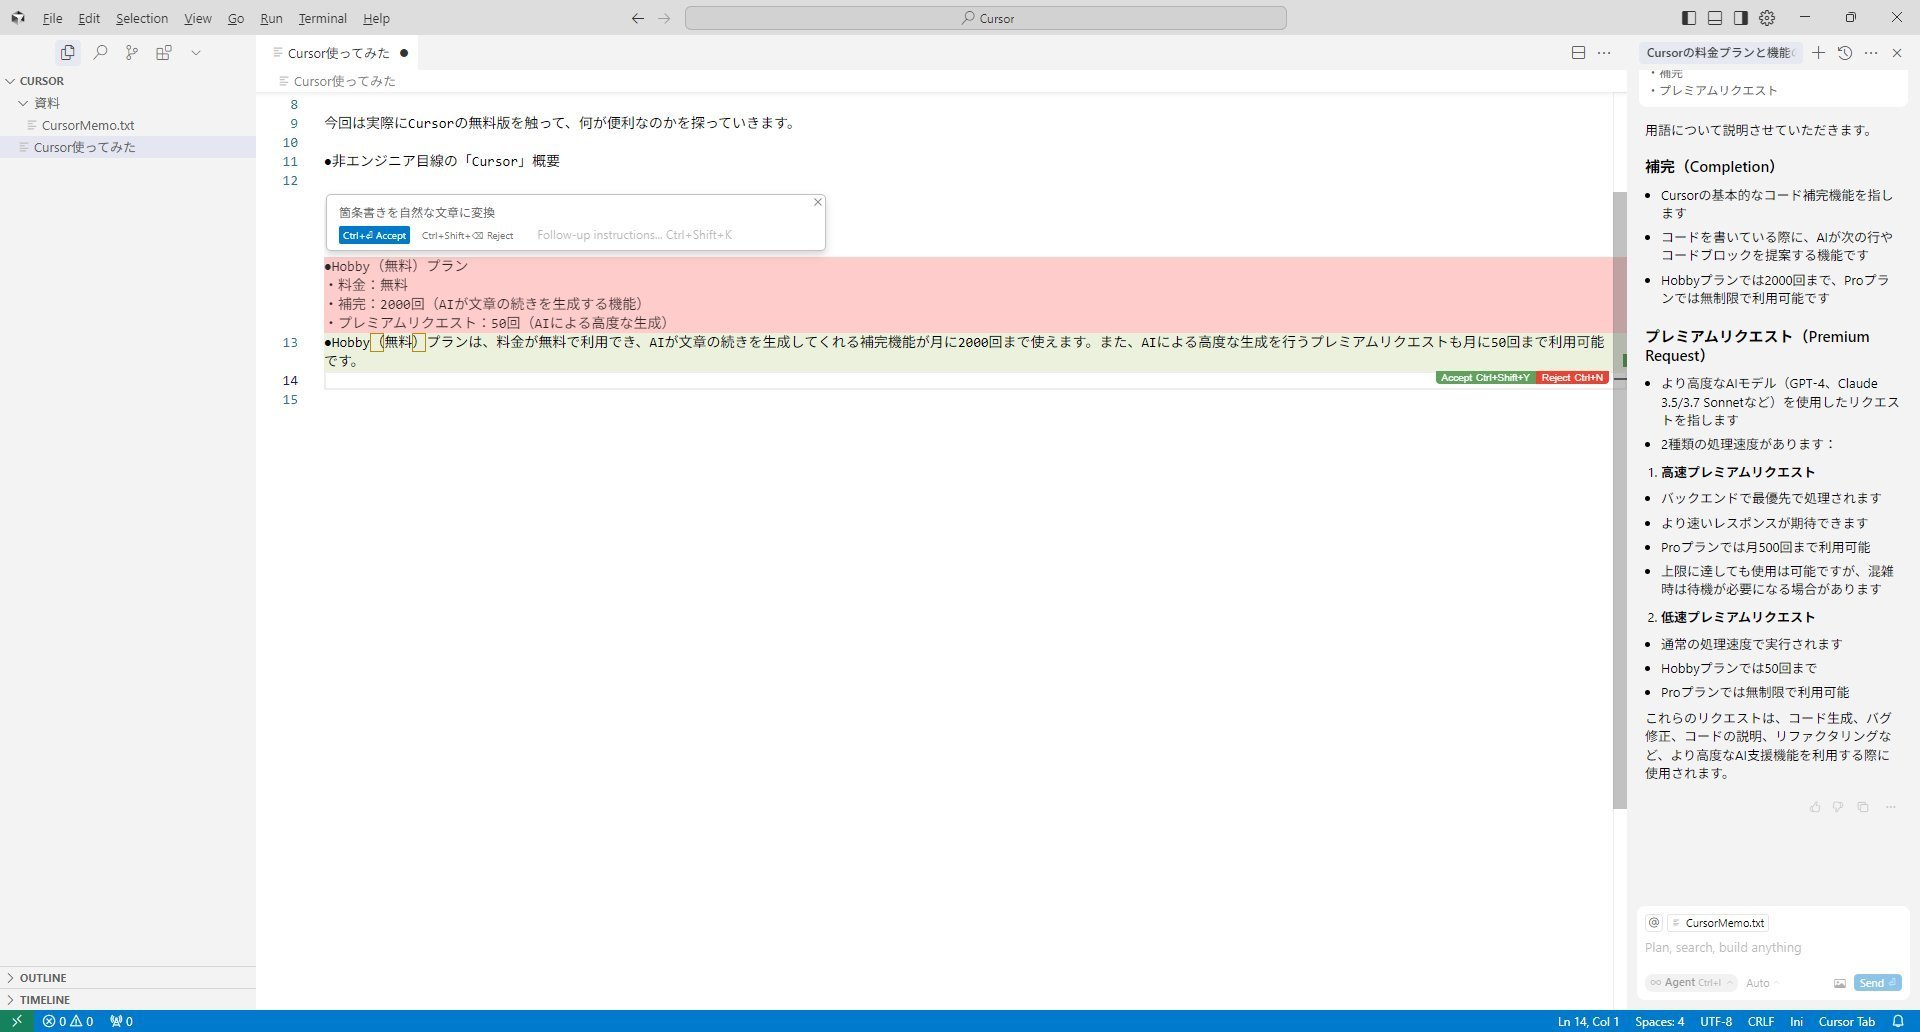1920x1032 pixels.
Task: Change the CRLF line ending setting
Action: point(1761,1021)
